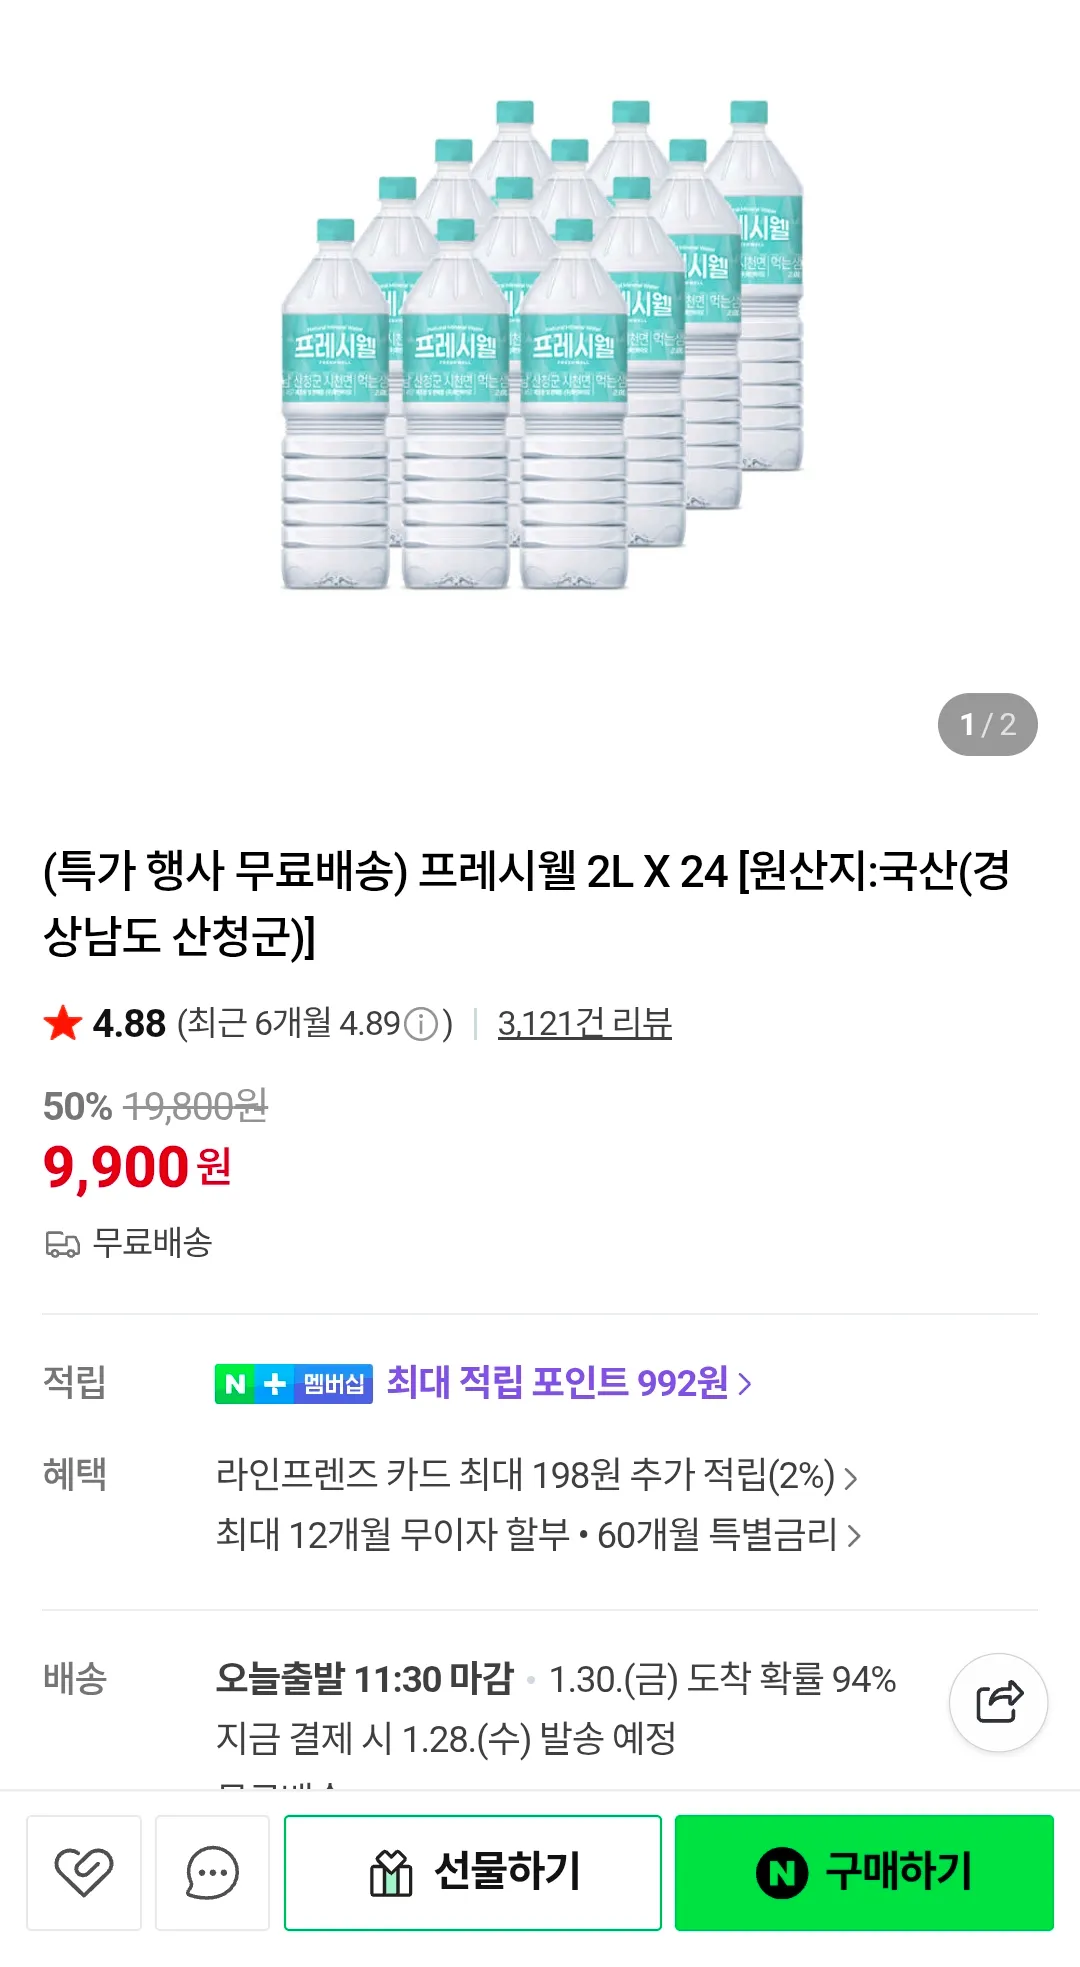Open the 3,121 reviews link
This screenshot has height=1967, width=1080.
click(x=584, y=1023)
